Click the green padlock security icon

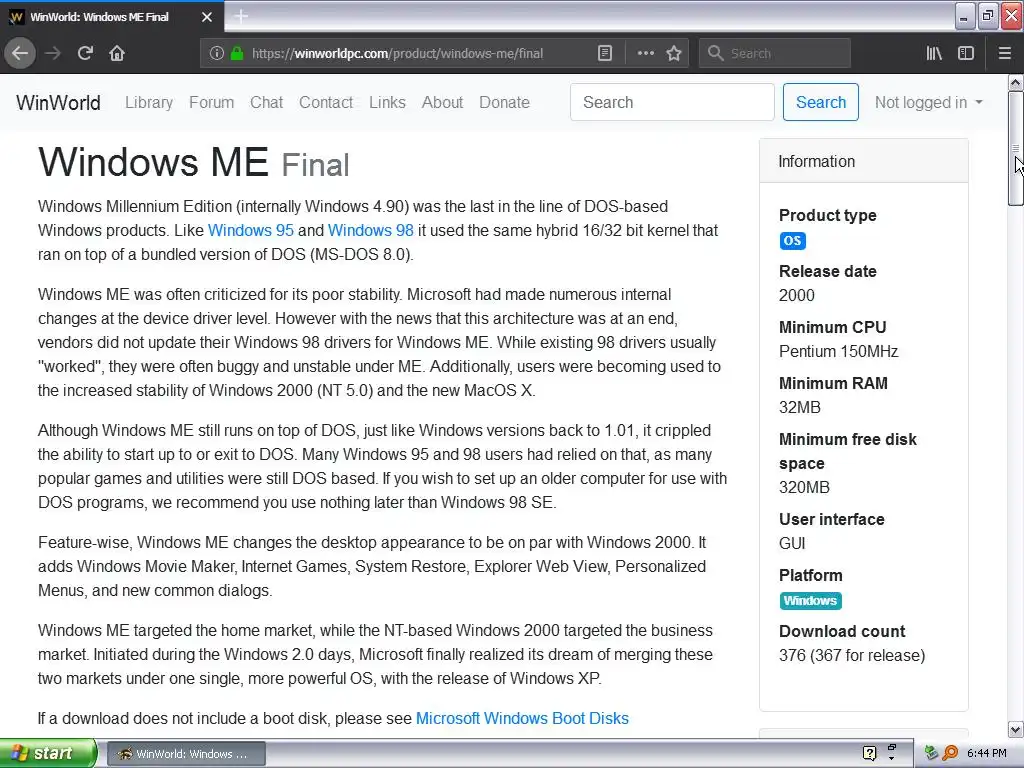[x=237, y=54]
